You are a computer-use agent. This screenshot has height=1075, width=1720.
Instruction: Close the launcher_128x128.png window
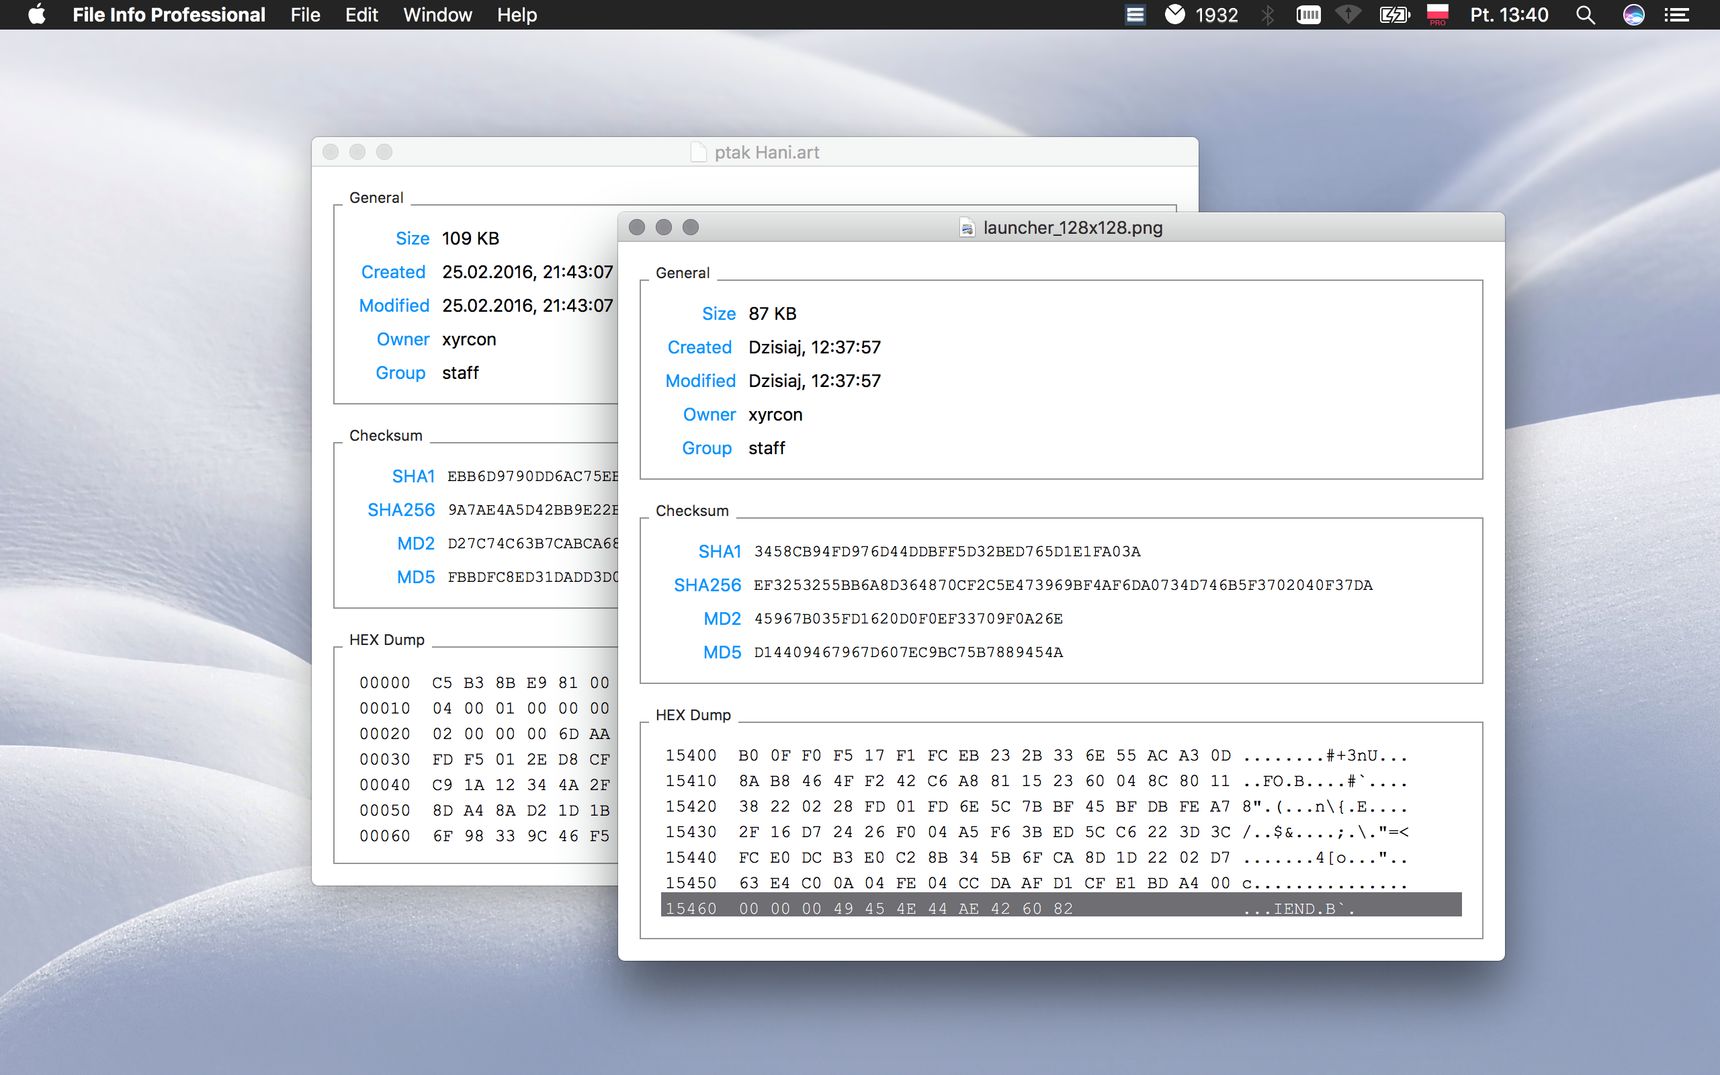pos(637,227)
